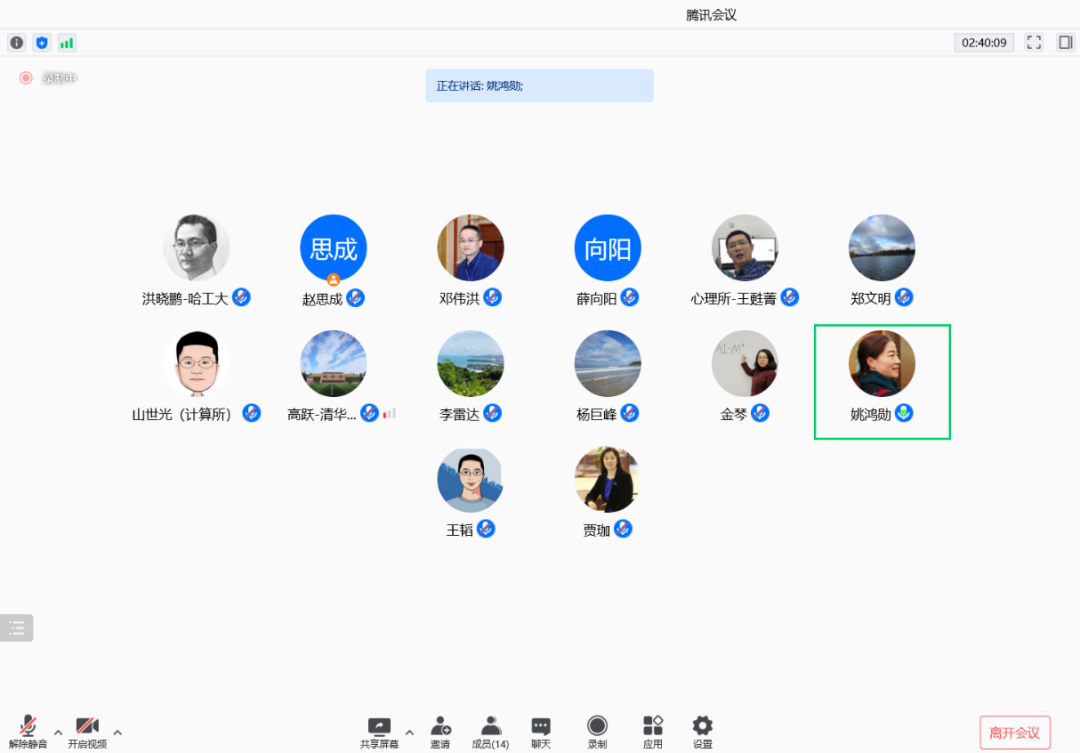Viewport: 1080px width, 753px height.
Task: Expand the share screen options arrow
Action: pyautogui.click(x=410, y=732)
